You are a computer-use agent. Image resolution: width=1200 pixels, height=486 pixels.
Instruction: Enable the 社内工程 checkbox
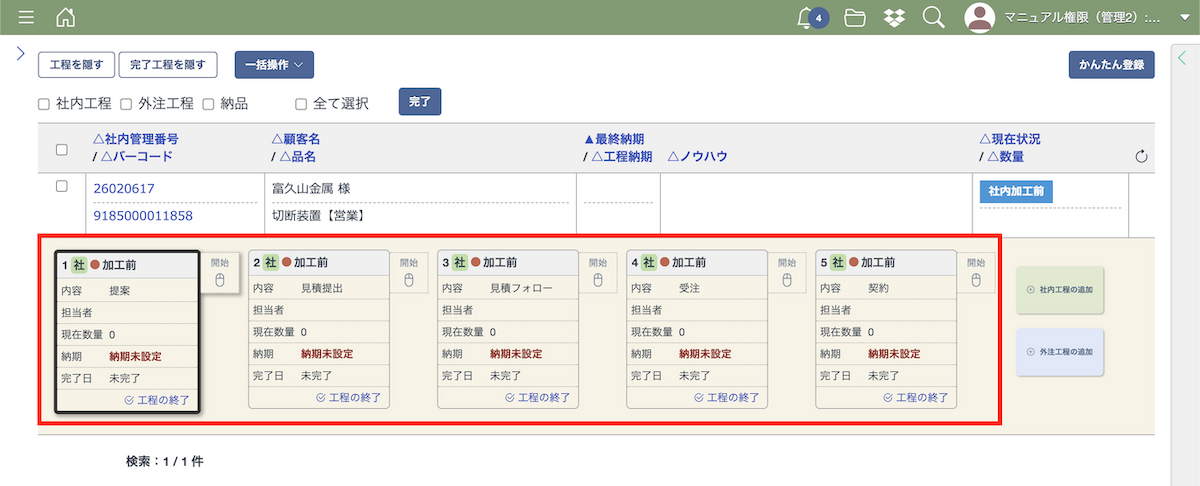point(43,103)
